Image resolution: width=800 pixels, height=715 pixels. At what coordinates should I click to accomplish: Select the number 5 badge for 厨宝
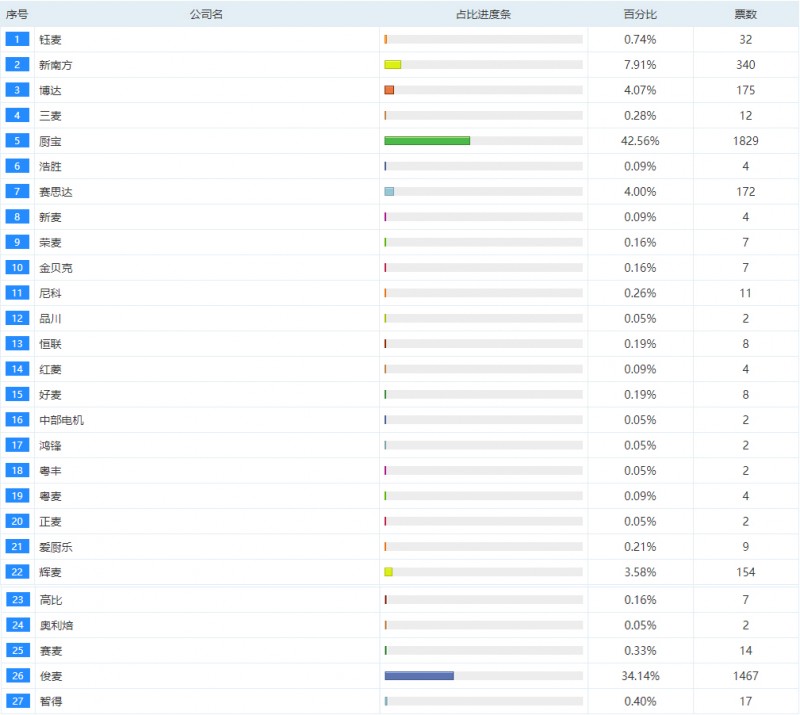point(17,140)
